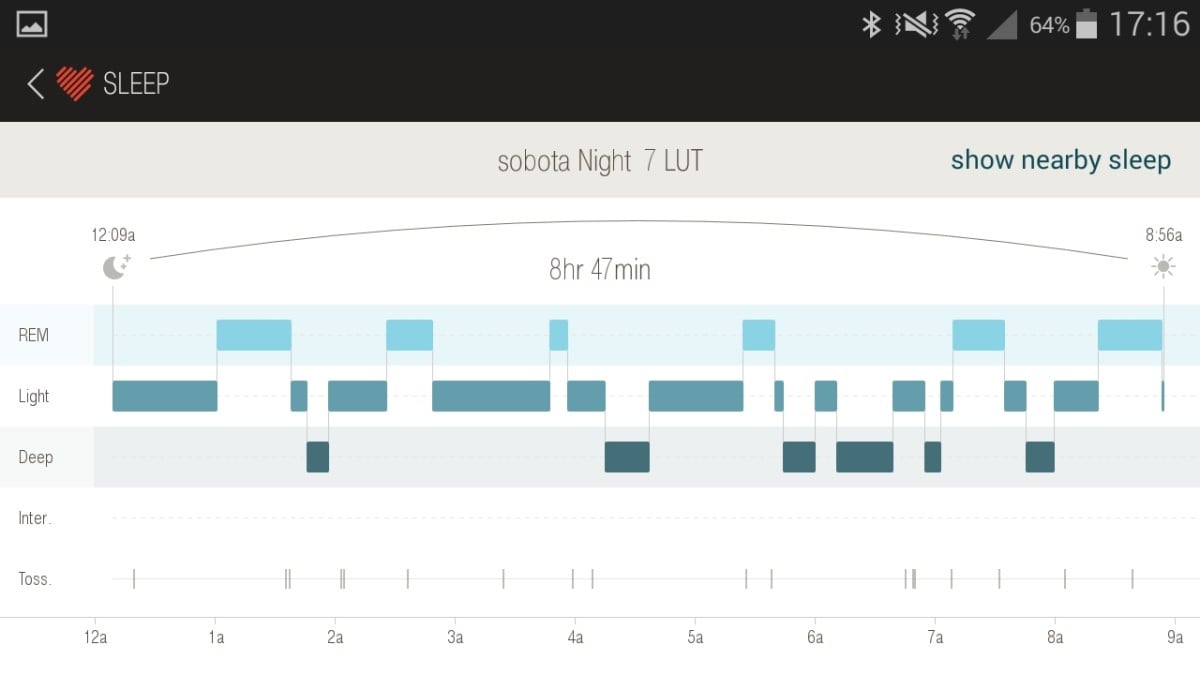1200x675 pixels.
Task: Select the sobota Night 7 LUT date
Action: (600, 161)
